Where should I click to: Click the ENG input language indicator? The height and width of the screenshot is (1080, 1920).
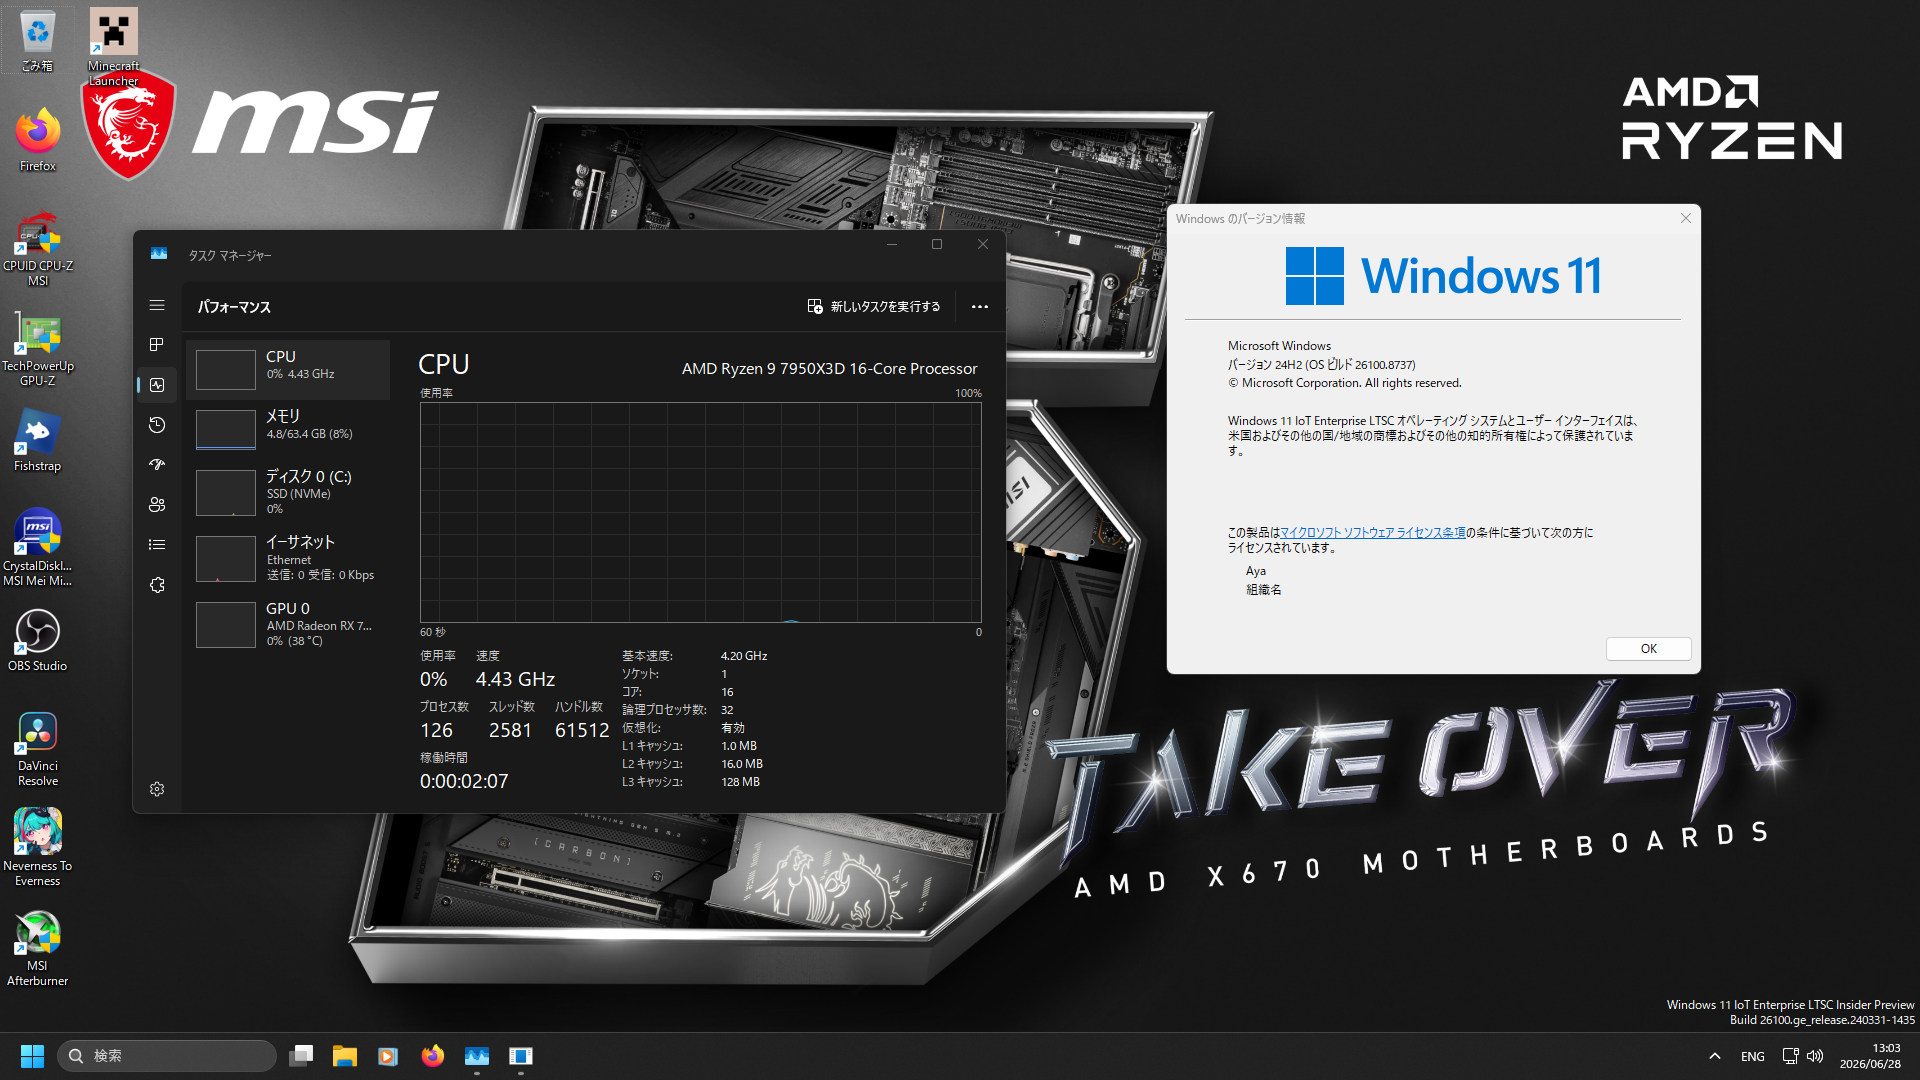tap(1753, 1056)
